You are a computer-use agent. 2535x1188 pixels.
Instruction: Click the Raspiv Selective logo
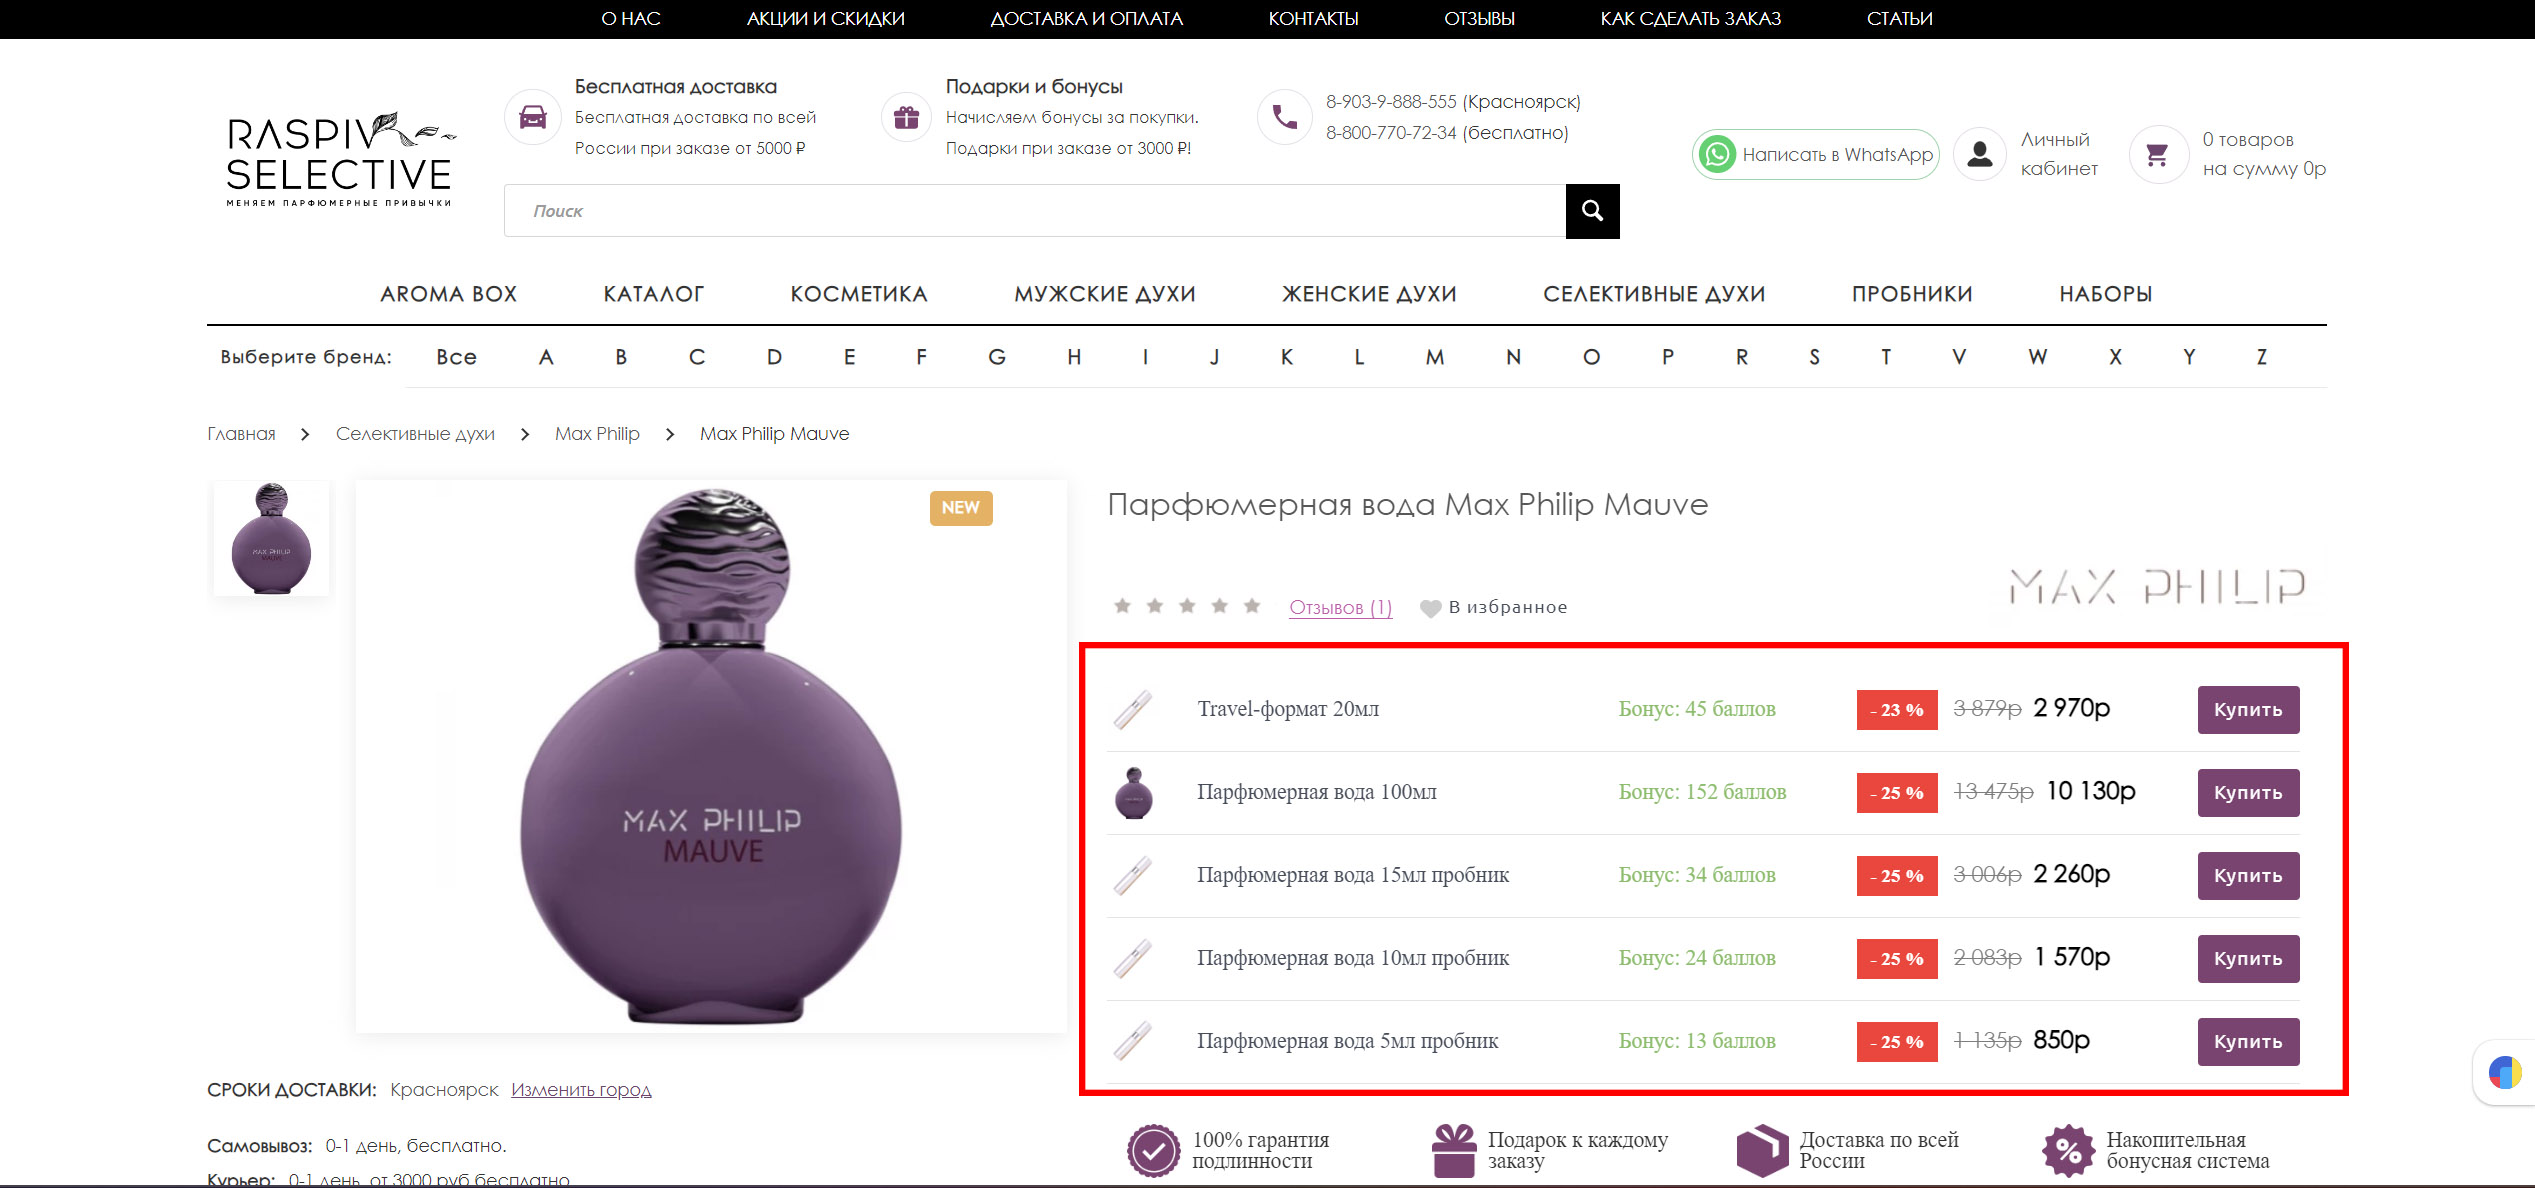(x=340, y=159)
